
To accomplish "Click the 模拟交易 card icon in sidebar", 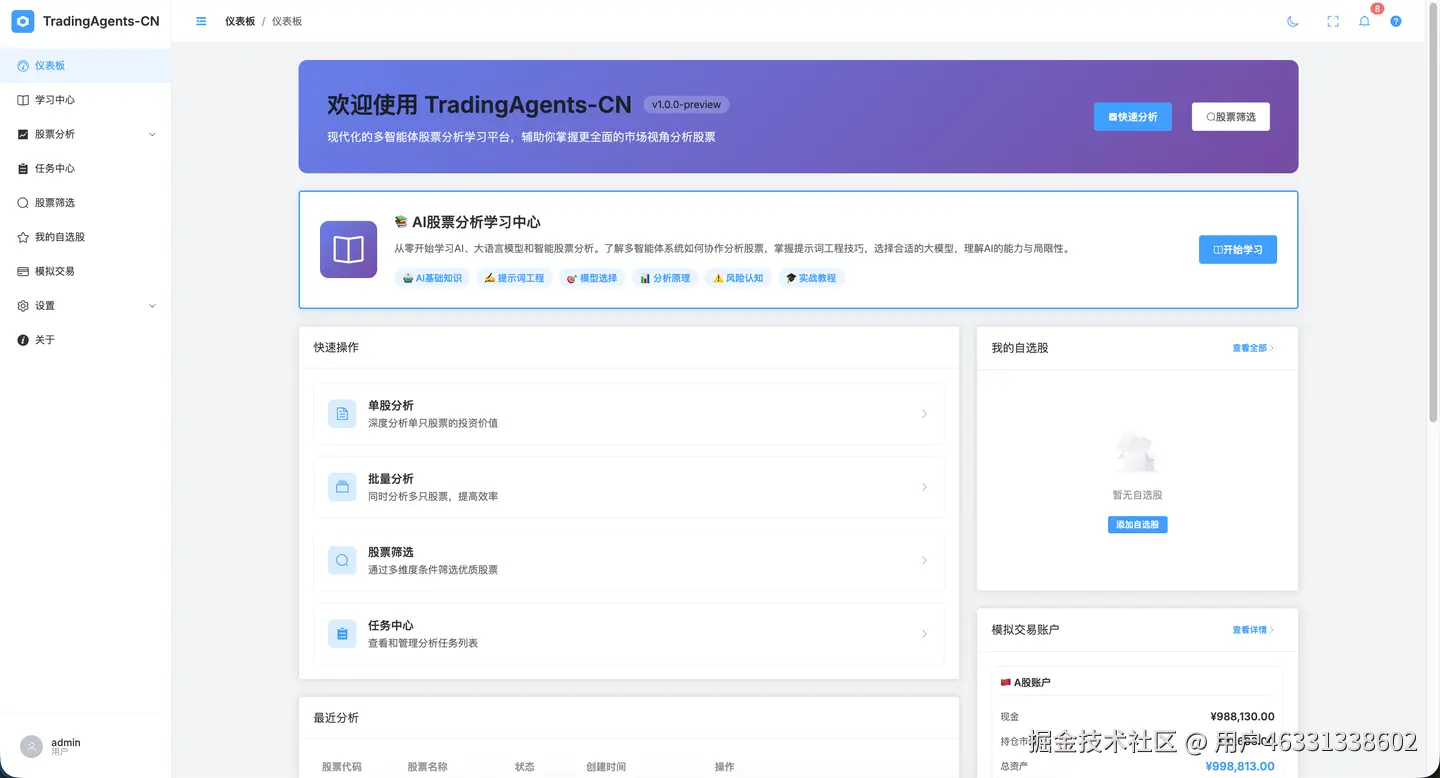I will click(x=23, y=272).
